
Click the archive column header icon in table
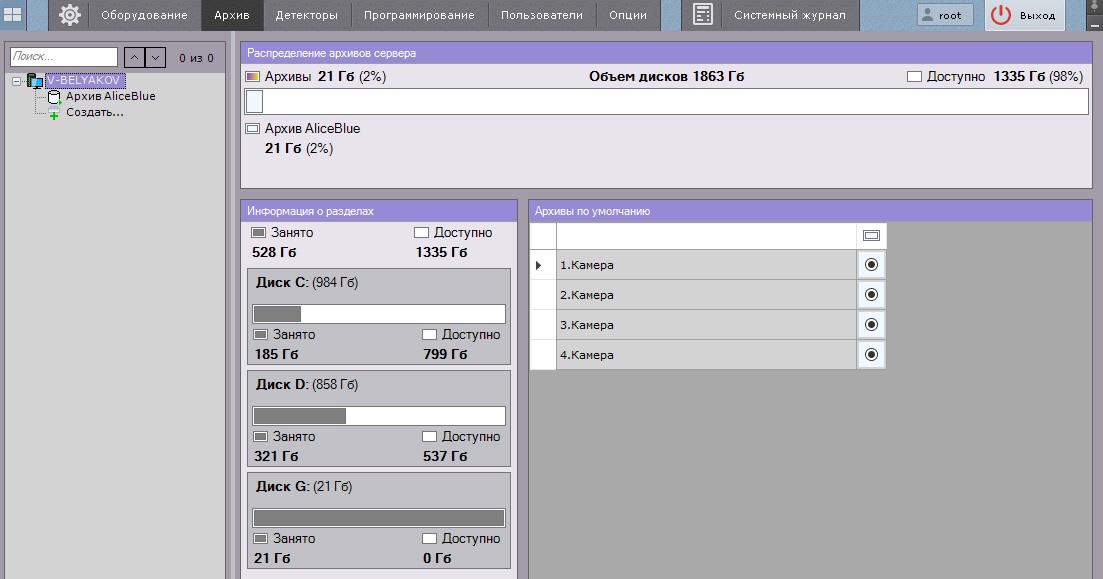[871, 236]
